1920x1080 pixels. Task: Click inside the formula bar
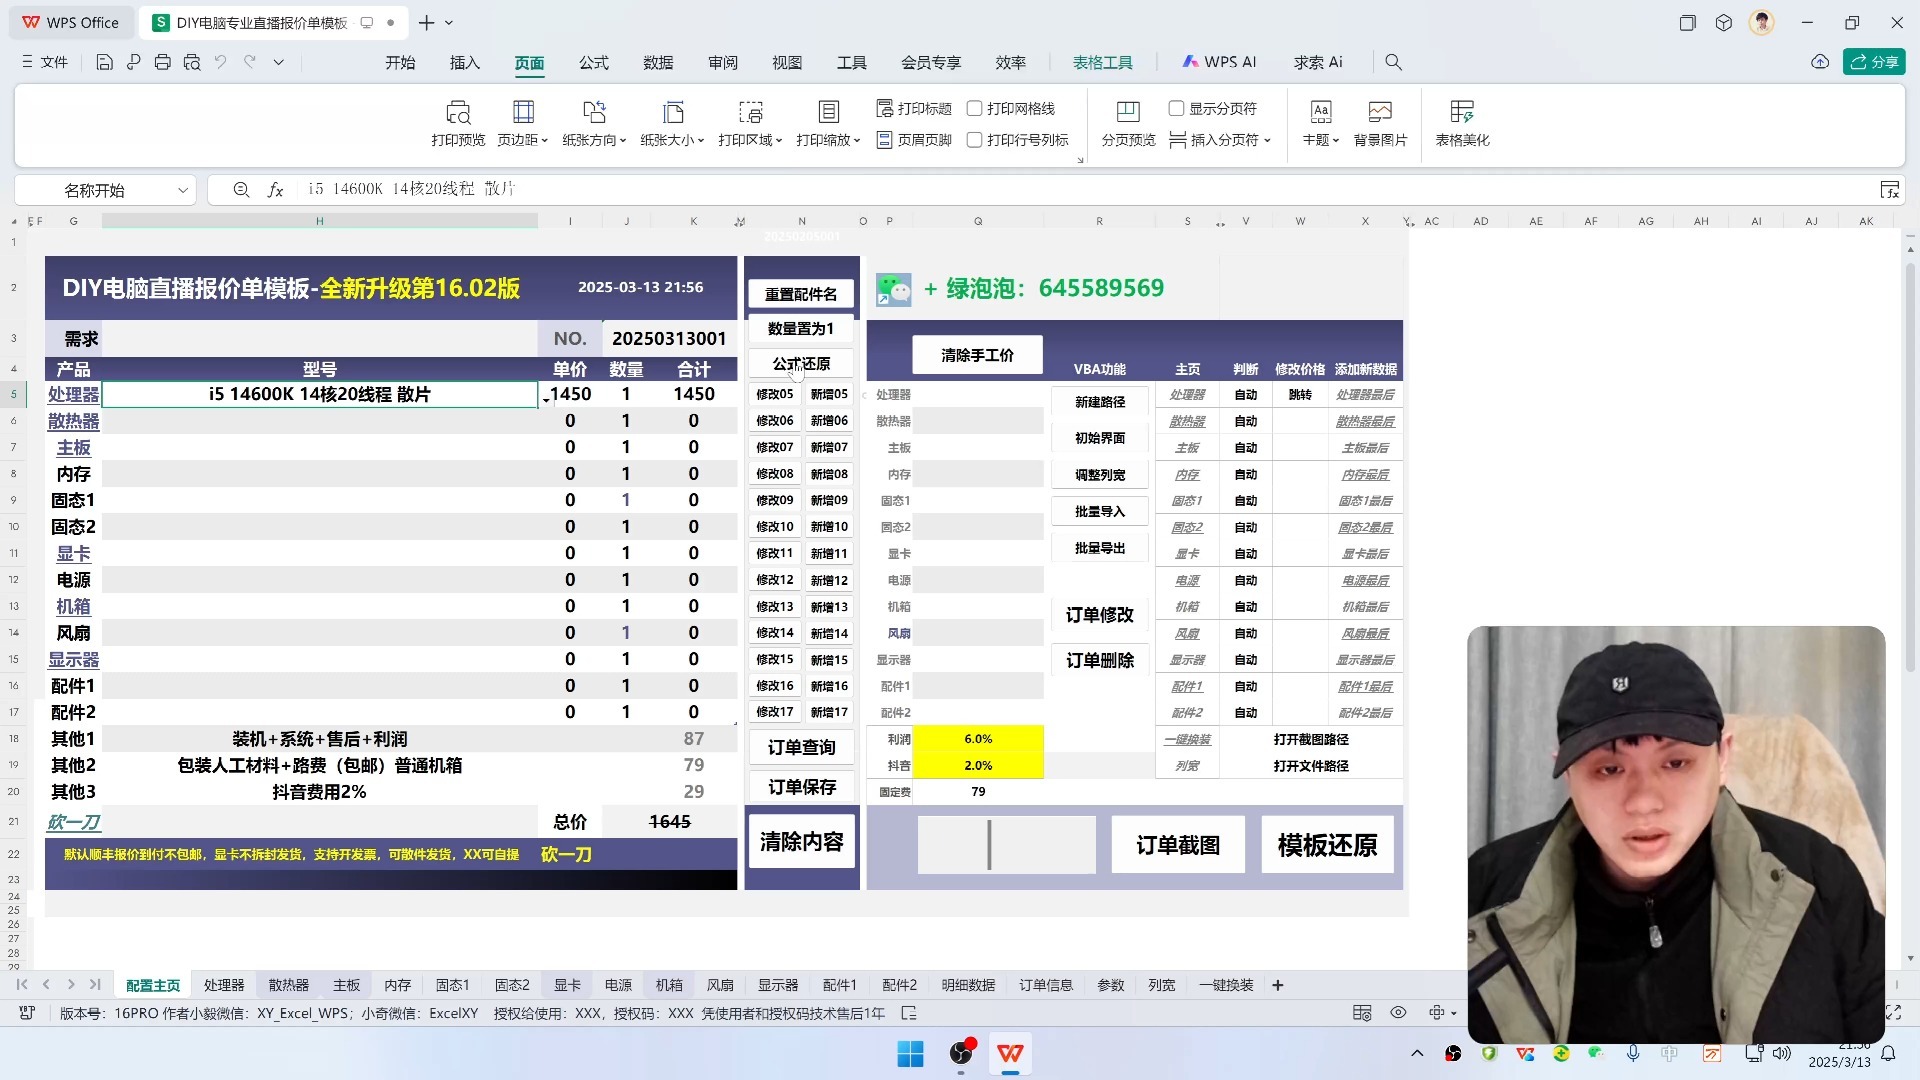click(x=700, y=189)
